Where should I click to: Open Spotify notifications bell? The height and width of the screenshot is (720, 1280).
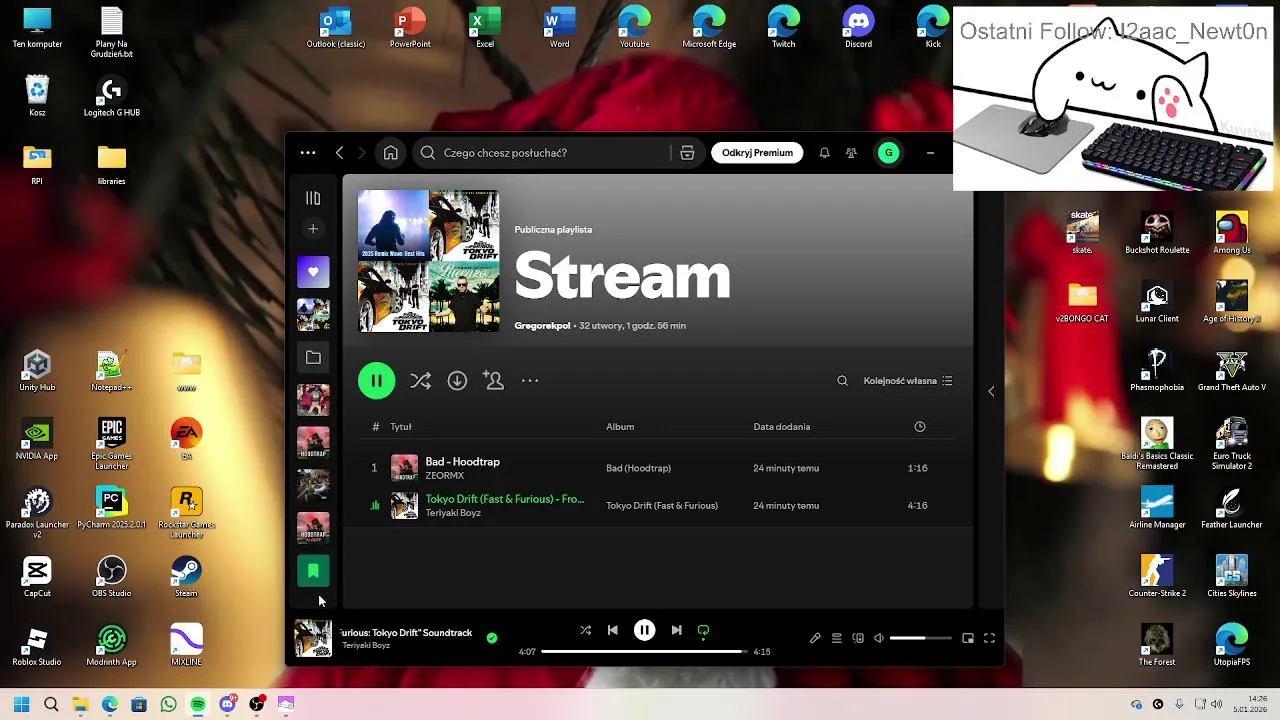click(824, 153)
